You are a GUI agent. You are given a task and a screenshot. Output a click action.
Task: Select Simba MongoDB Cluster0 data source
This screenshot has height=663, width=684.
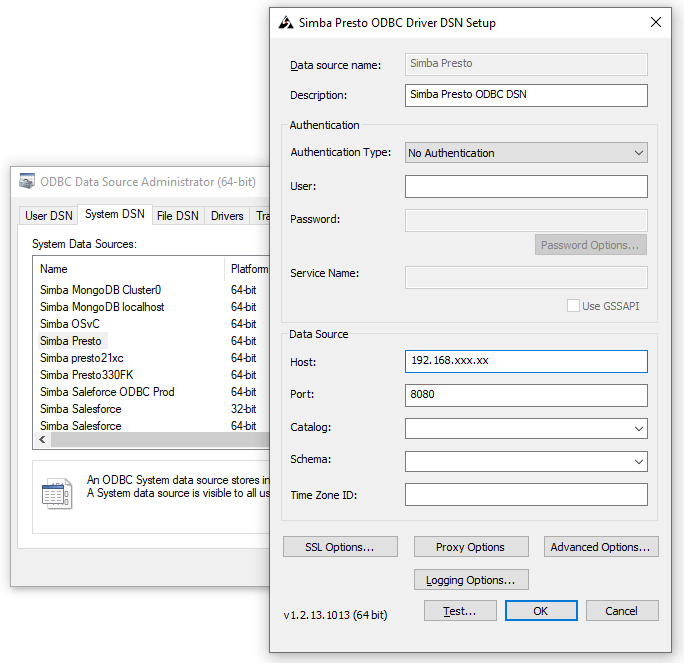pos(100,290)
